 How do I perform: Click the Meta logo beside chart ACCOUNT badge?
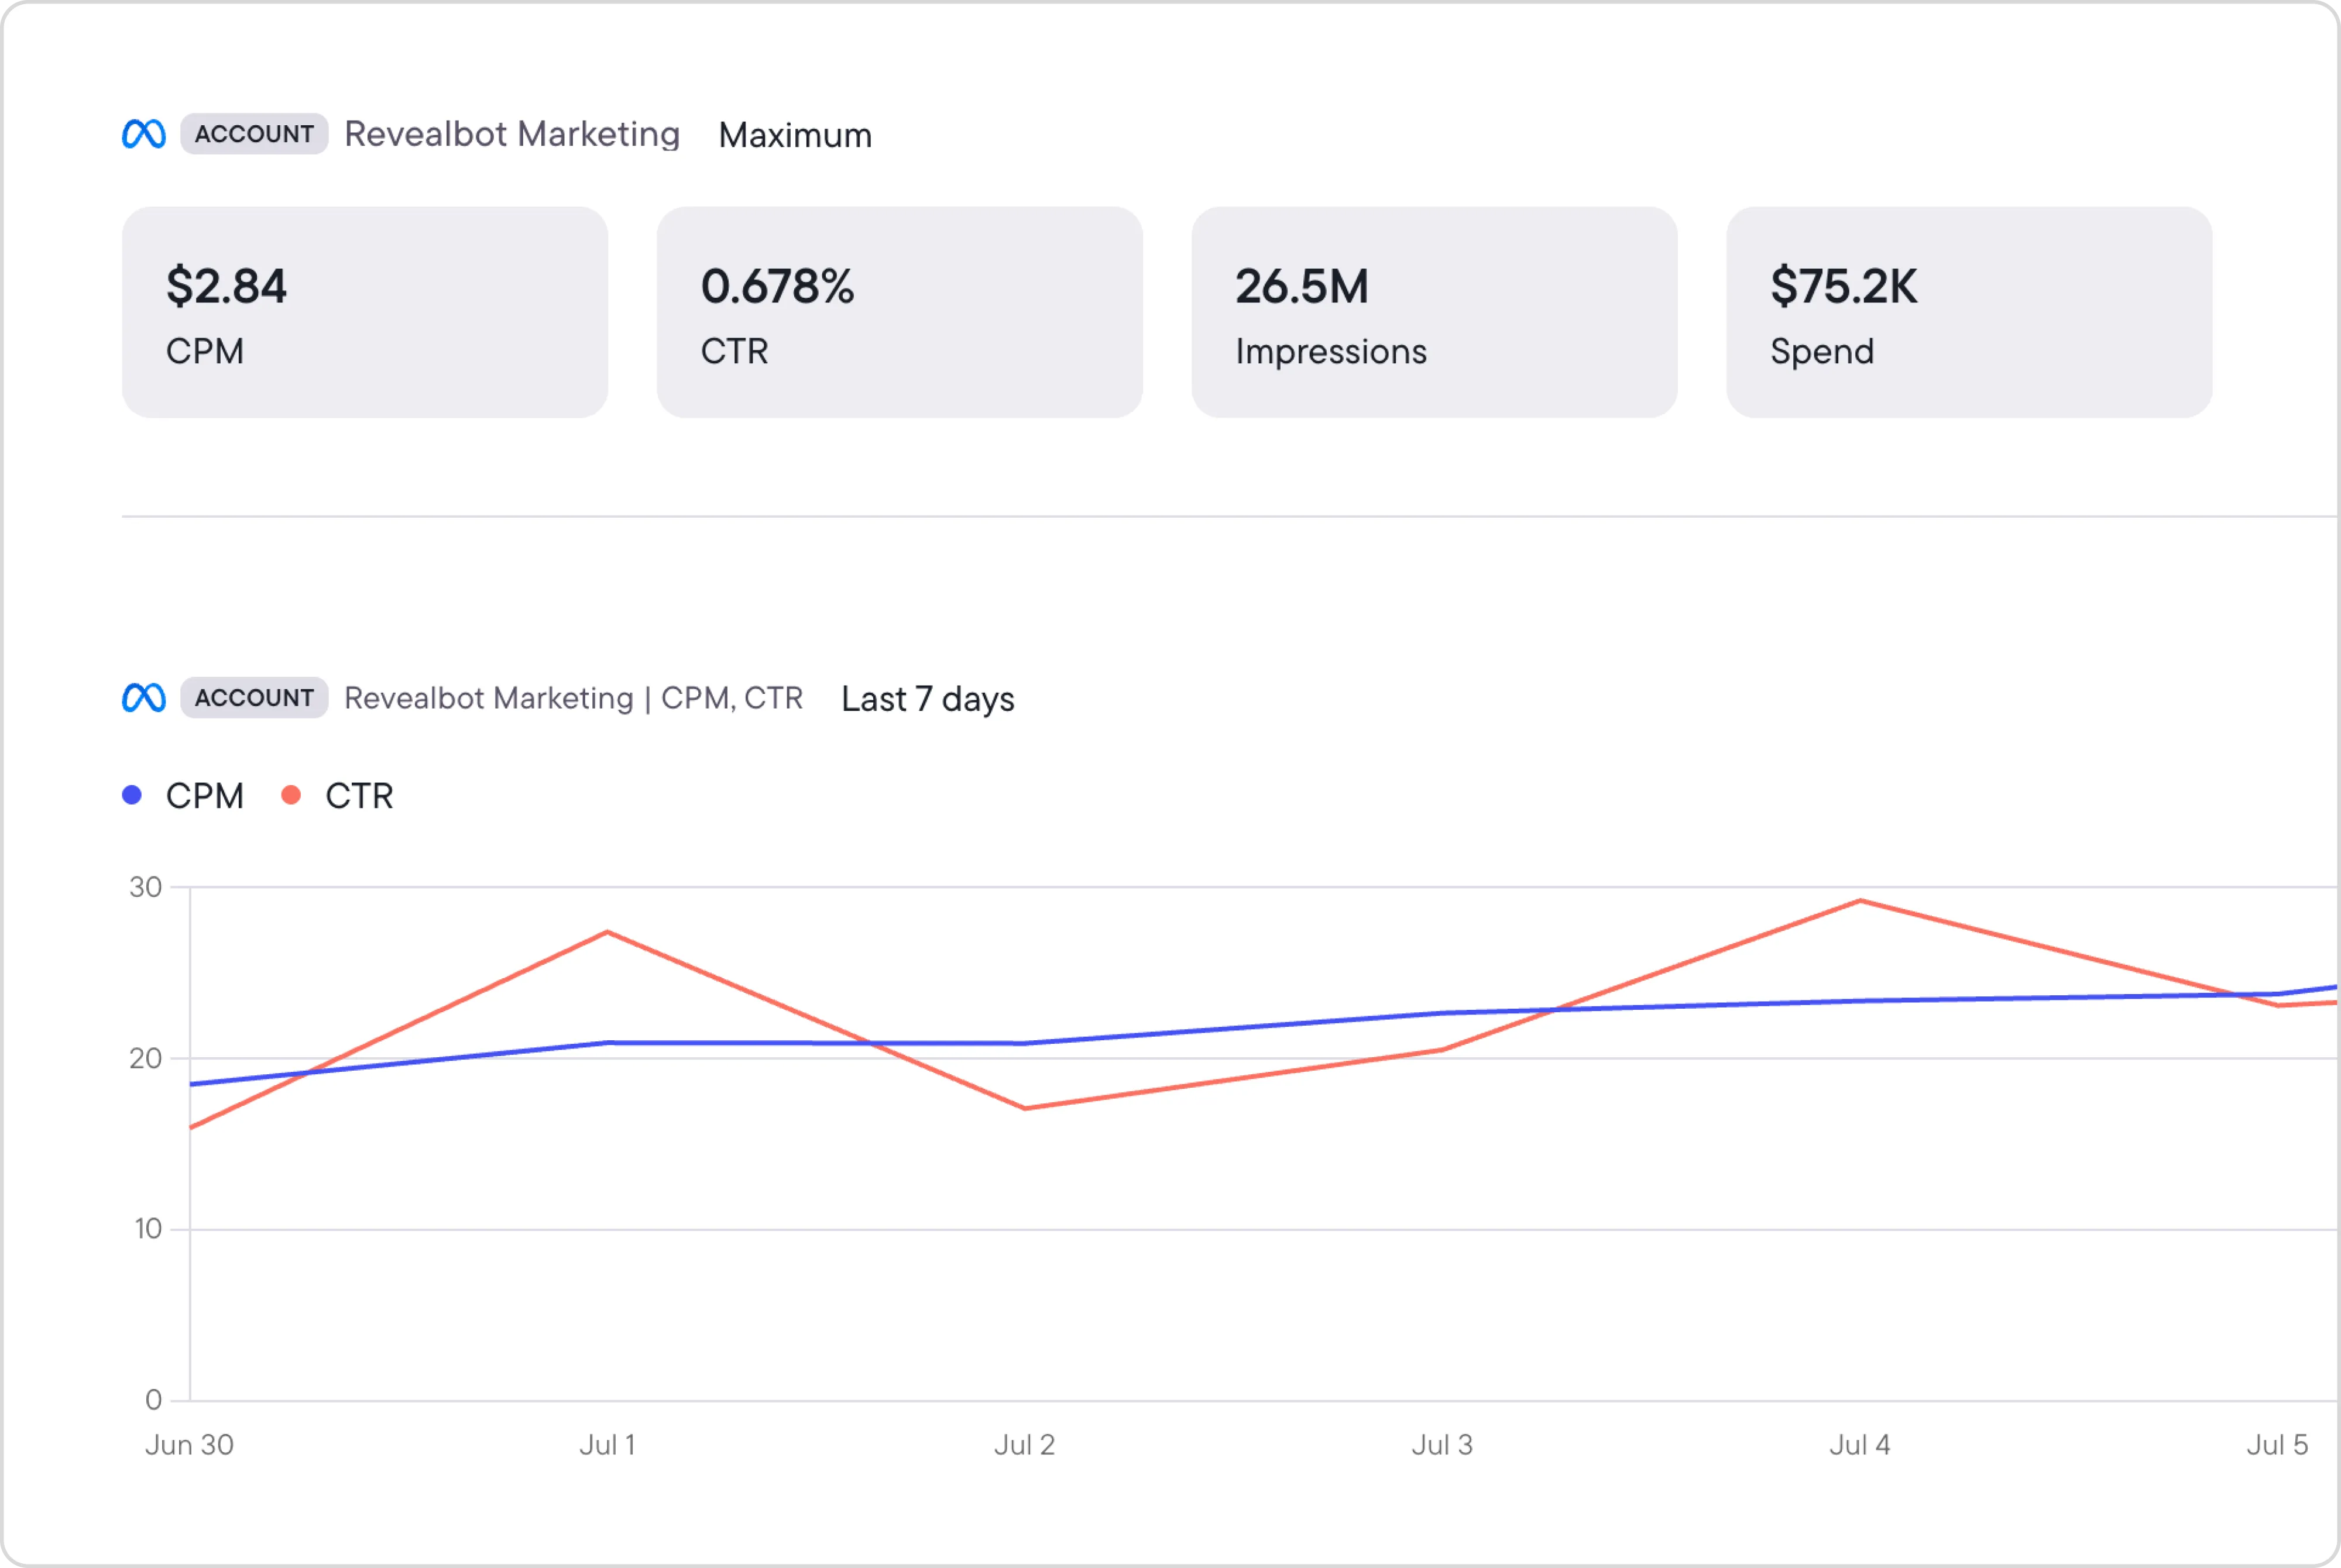pos(143,698)
